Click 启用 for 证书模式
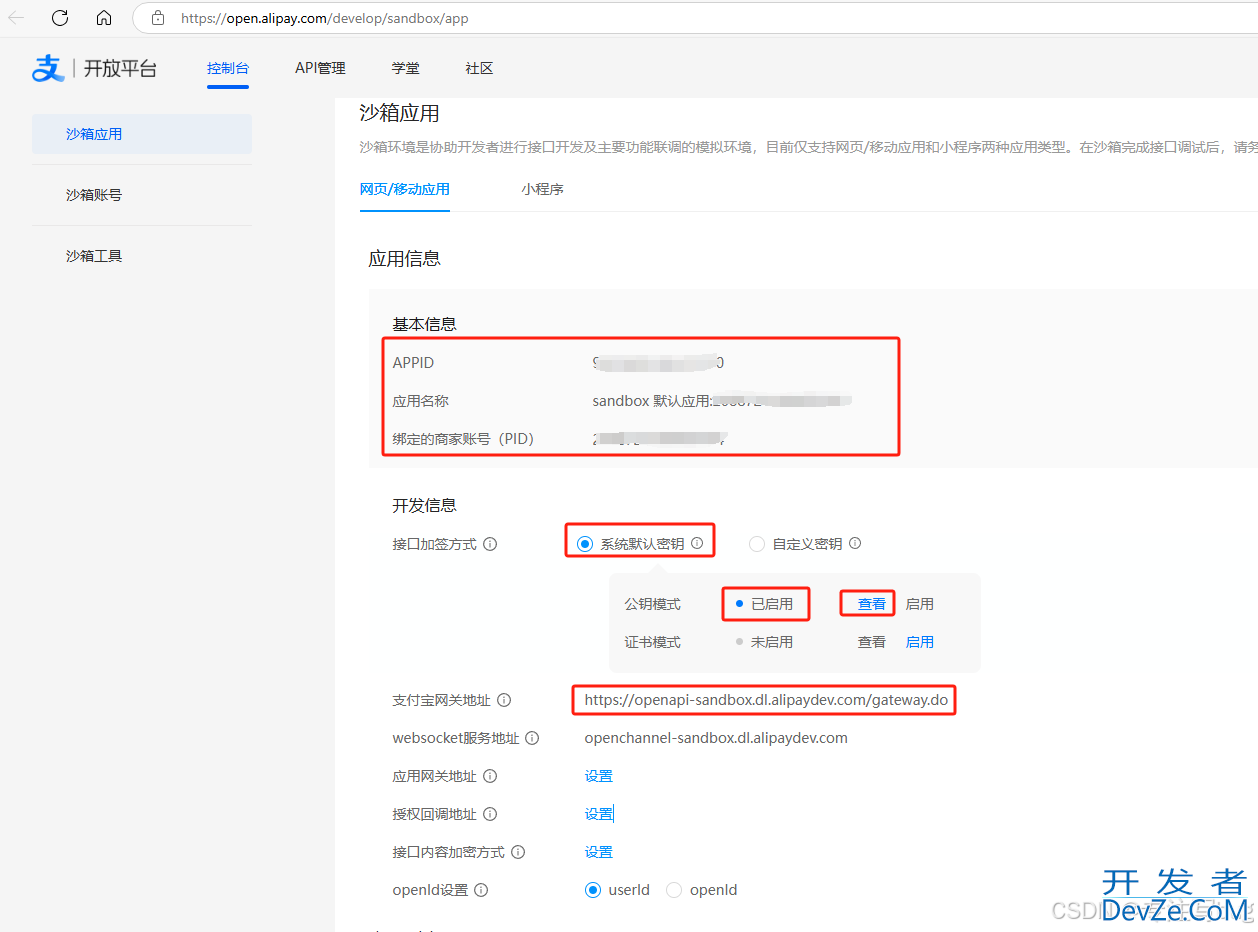Image resolution: width=1258 pixels, height=932 pixels. click(x=920, y=642)
